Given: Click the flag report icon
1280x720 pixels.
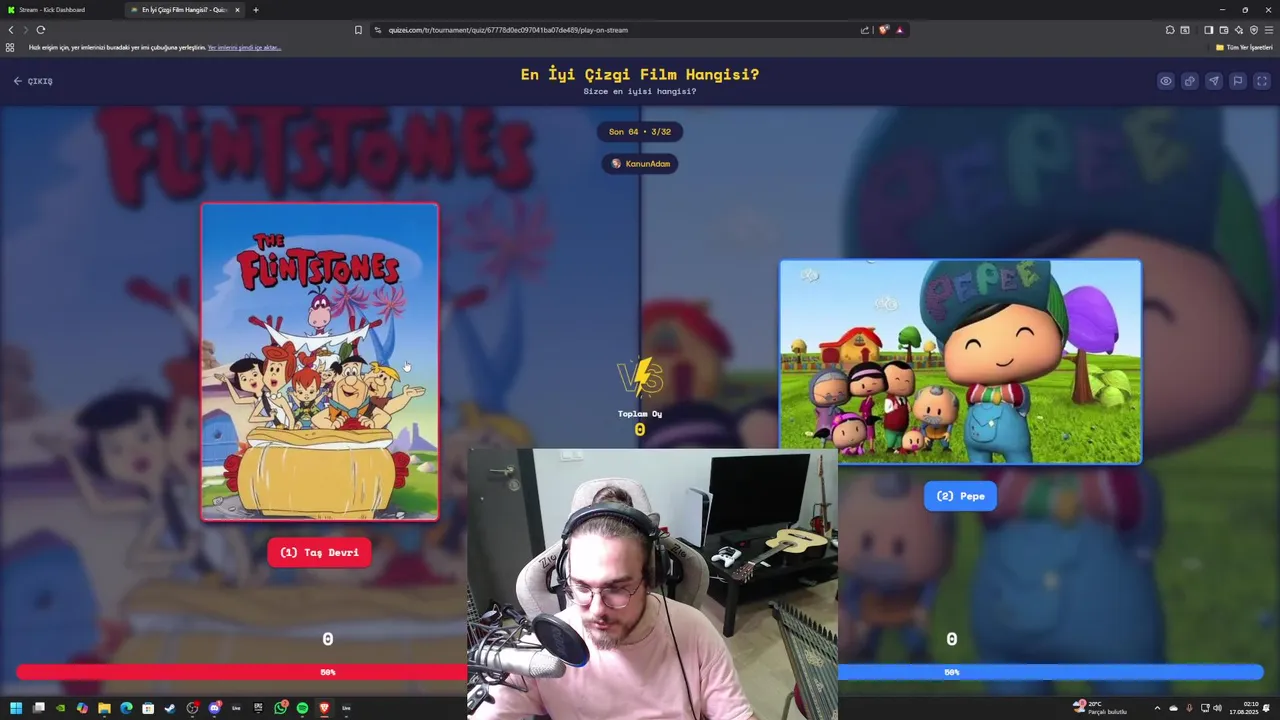Looking at the screenshot, I should pyautogui.click(x=1238, y=81).
